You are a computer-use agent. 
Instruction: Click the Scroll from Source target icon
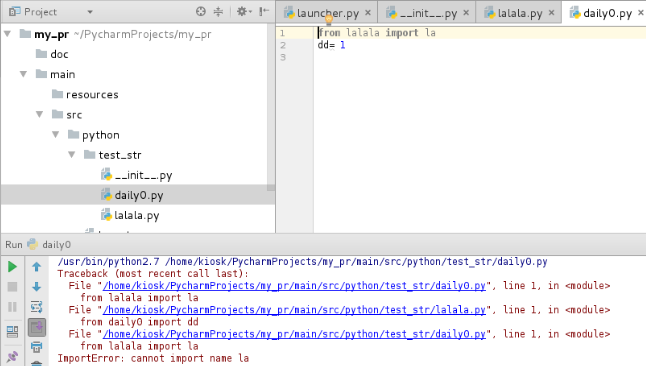pyautogui.click(x=201, y=12)
